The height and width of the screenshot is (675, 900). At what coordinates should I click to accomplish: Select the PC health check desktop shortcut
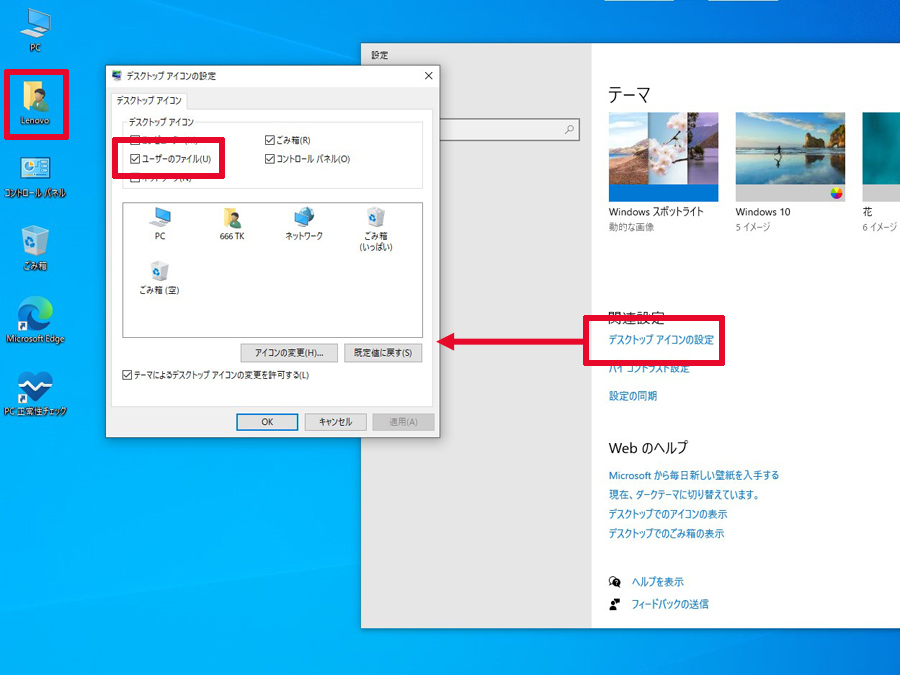click(x=35, y=394)
